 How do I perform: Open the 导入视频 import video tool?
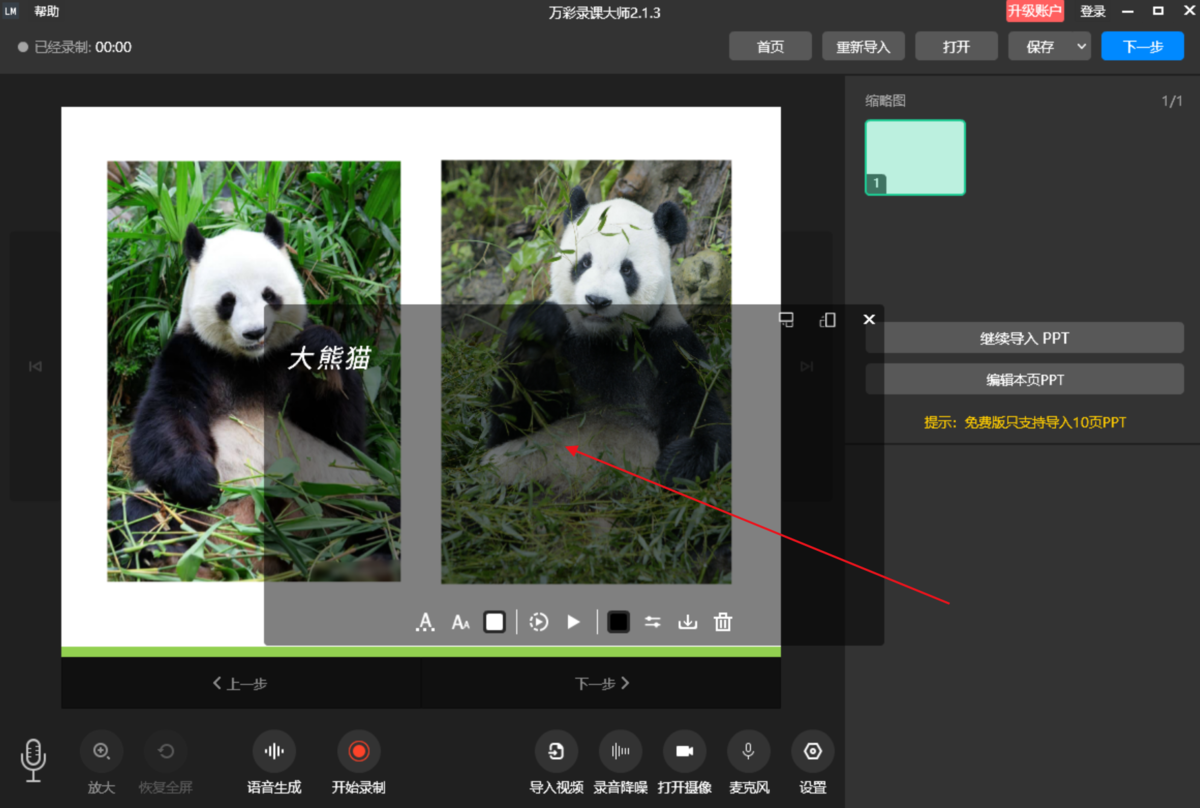[x=556, y=752]
